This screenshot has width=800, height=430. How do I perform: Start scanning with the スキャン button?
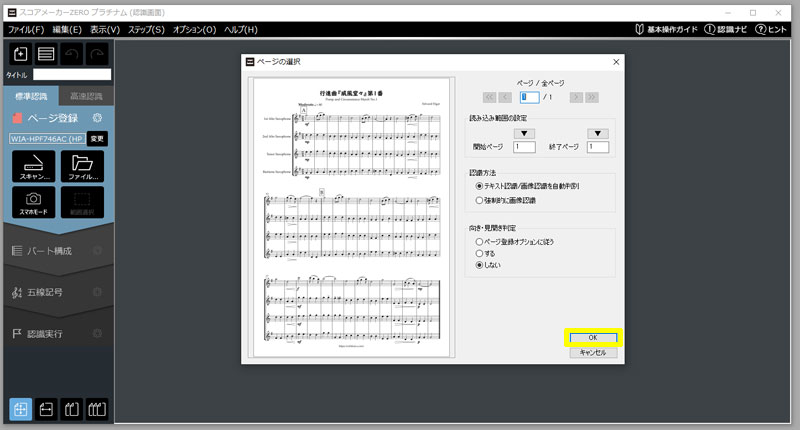[34, 166]
